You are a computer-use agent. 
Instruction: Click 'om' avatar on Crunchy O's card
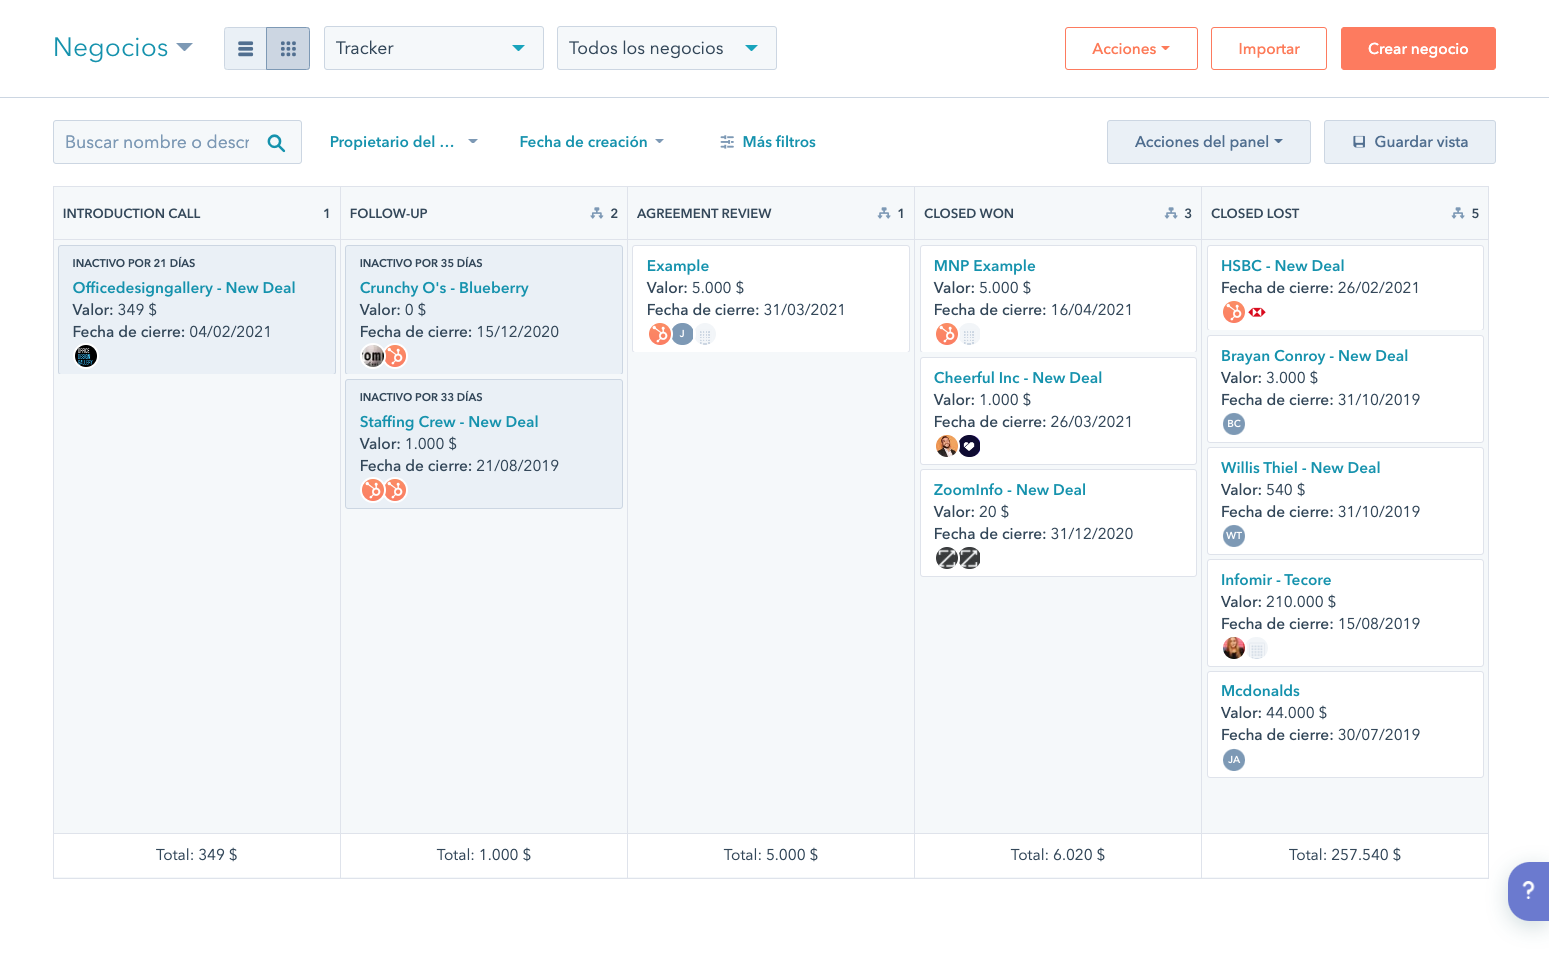pos(372,356)
